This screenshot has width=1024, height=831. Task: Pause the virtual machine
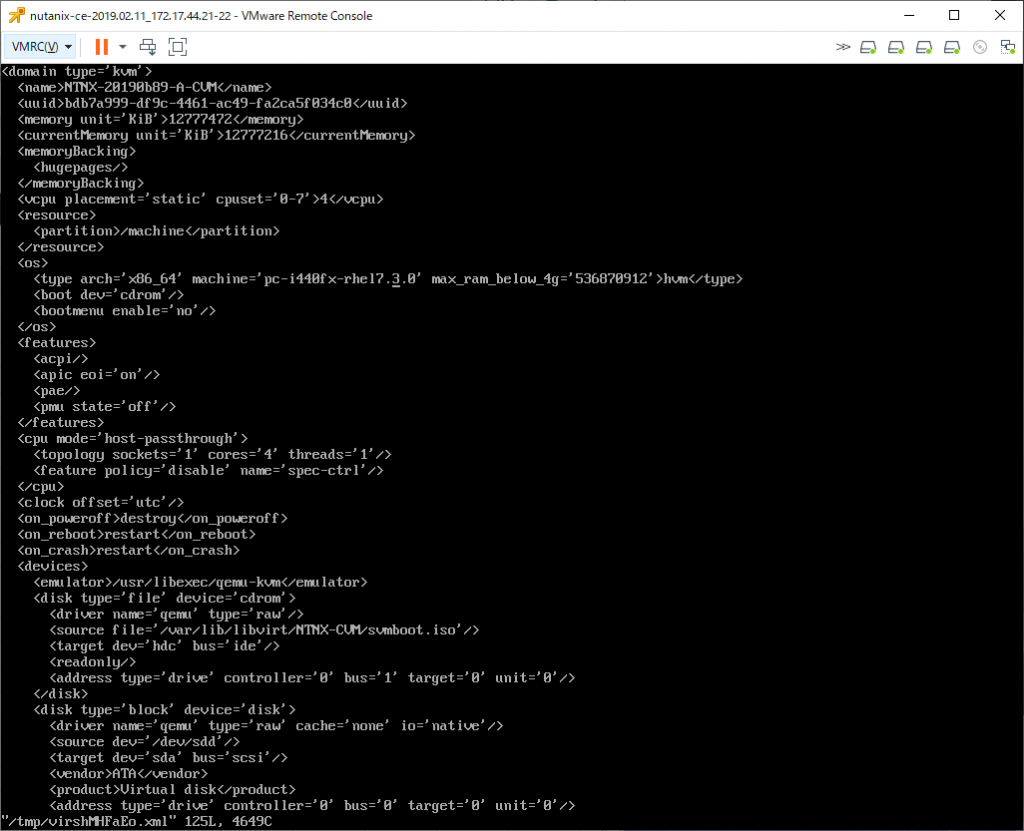pos(101,46)
